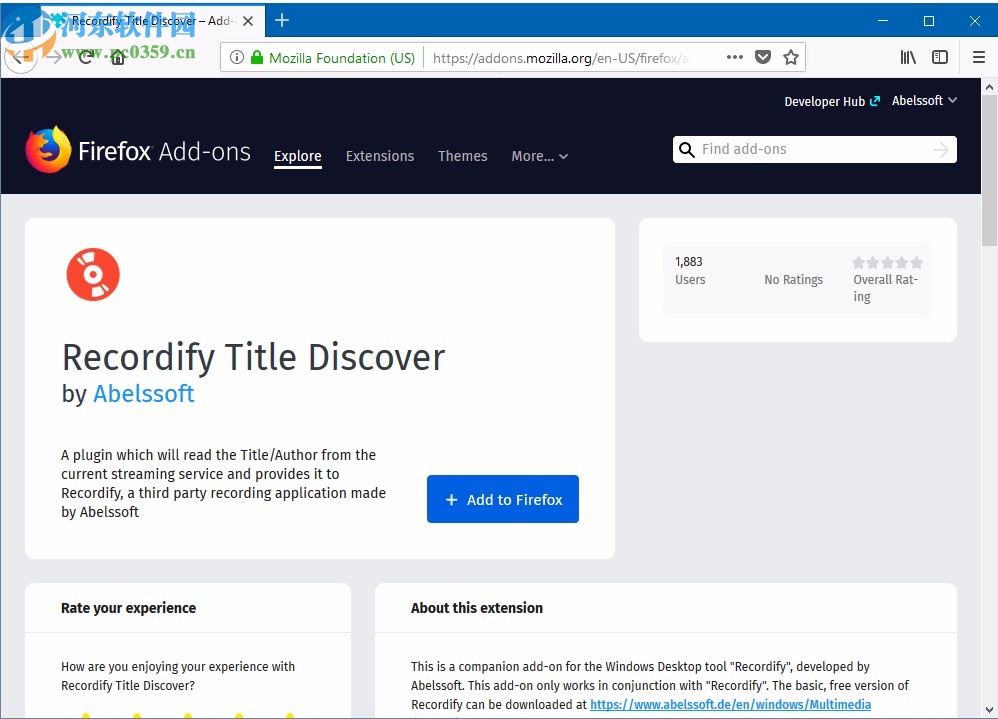The height and width of the screenshot is (719, 998).
Task: Go to the Themes section
Action: click(x=463, y=156)
